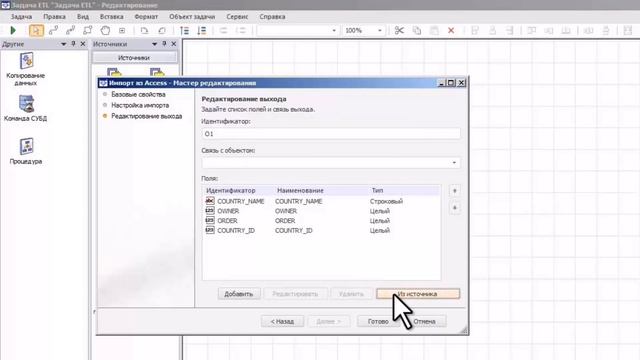
Task: Go to Базовые свойства wizard step
Action: pos(138,94)
